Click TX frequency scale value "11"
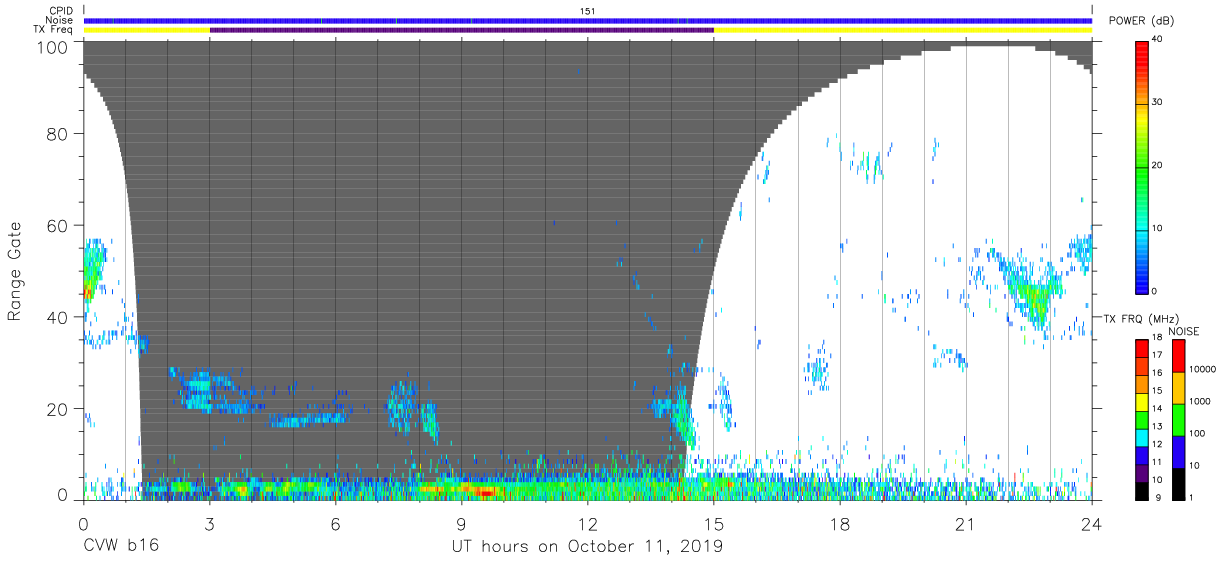Viewport: 1228px width, 567px height. coord(1158,462)
